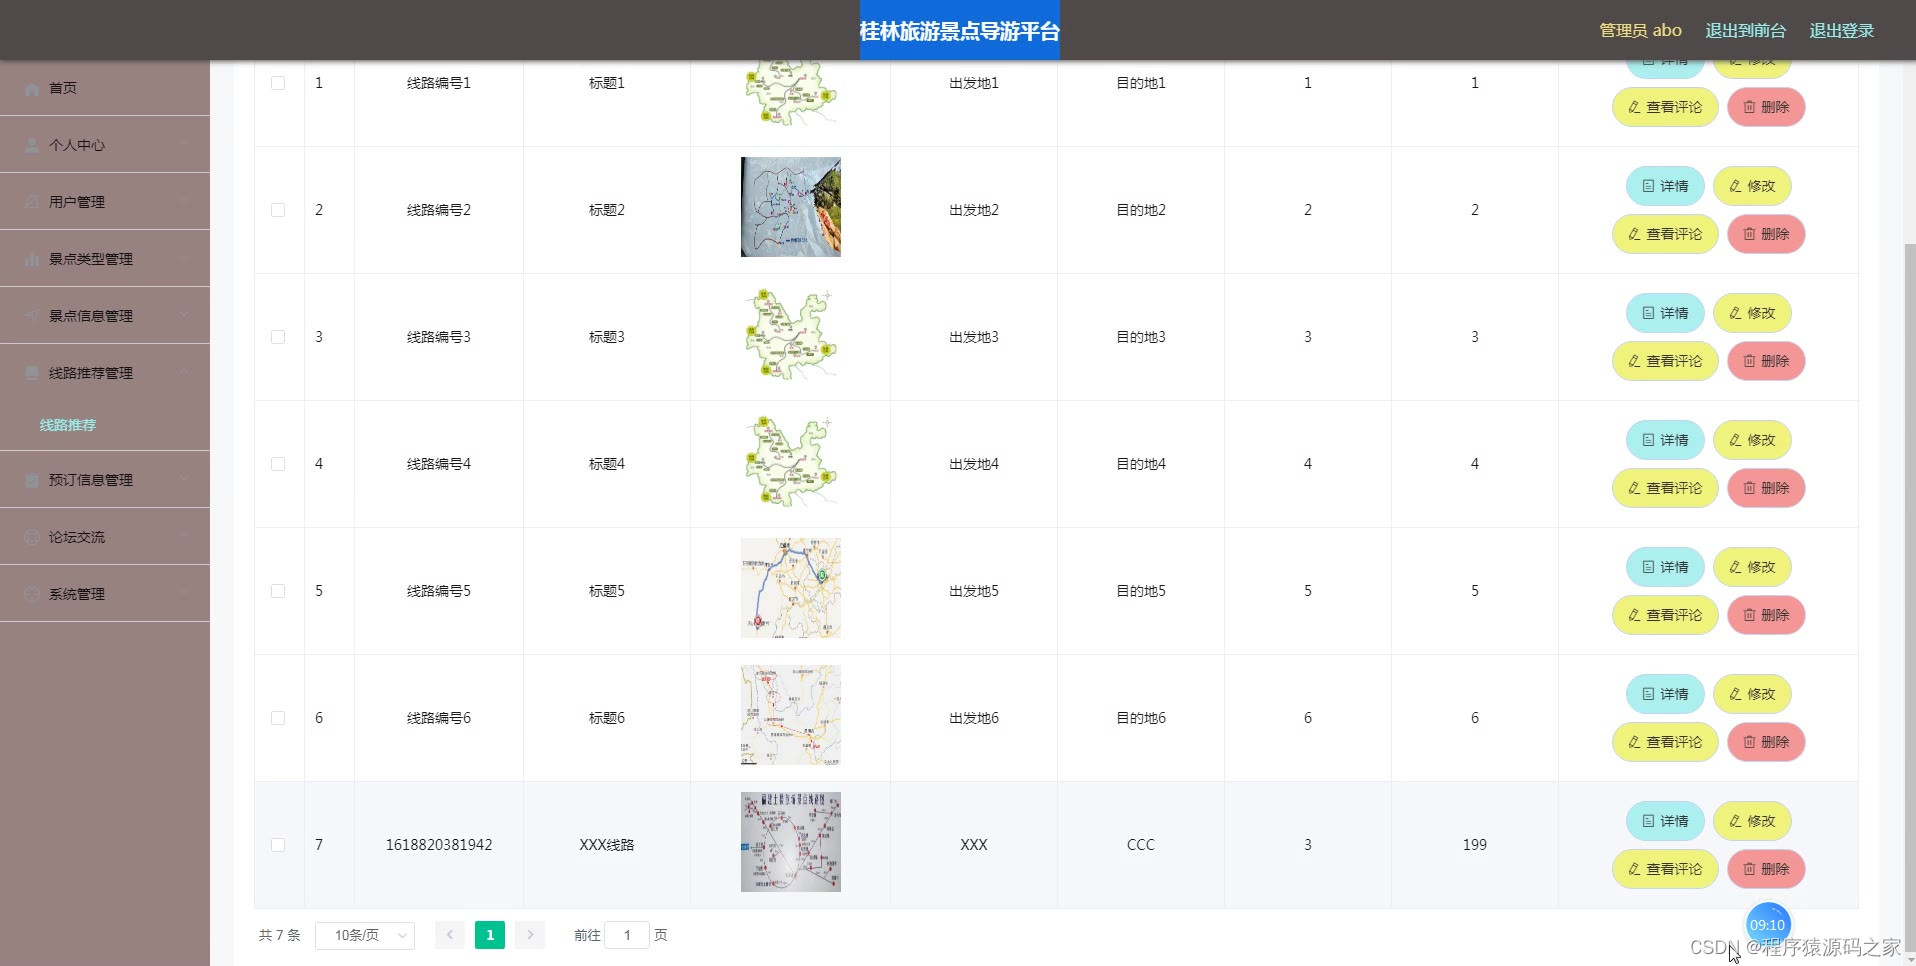
Task: Click the vertical page scrollbar
Action: pyautogui.click(x=1909, y=600)
